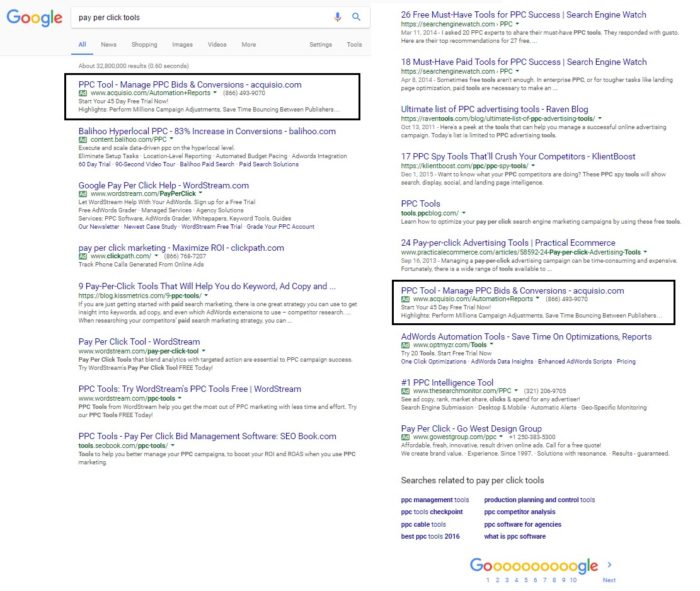
Task: Click the Google logo
Action: [34, 18]
